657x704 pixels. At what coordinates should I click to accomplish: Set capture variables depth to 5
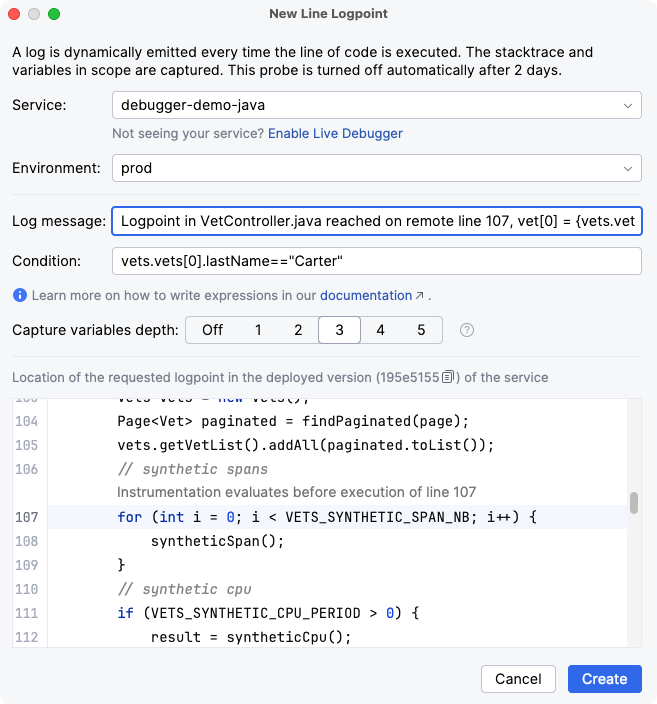(x=421, y=330)
